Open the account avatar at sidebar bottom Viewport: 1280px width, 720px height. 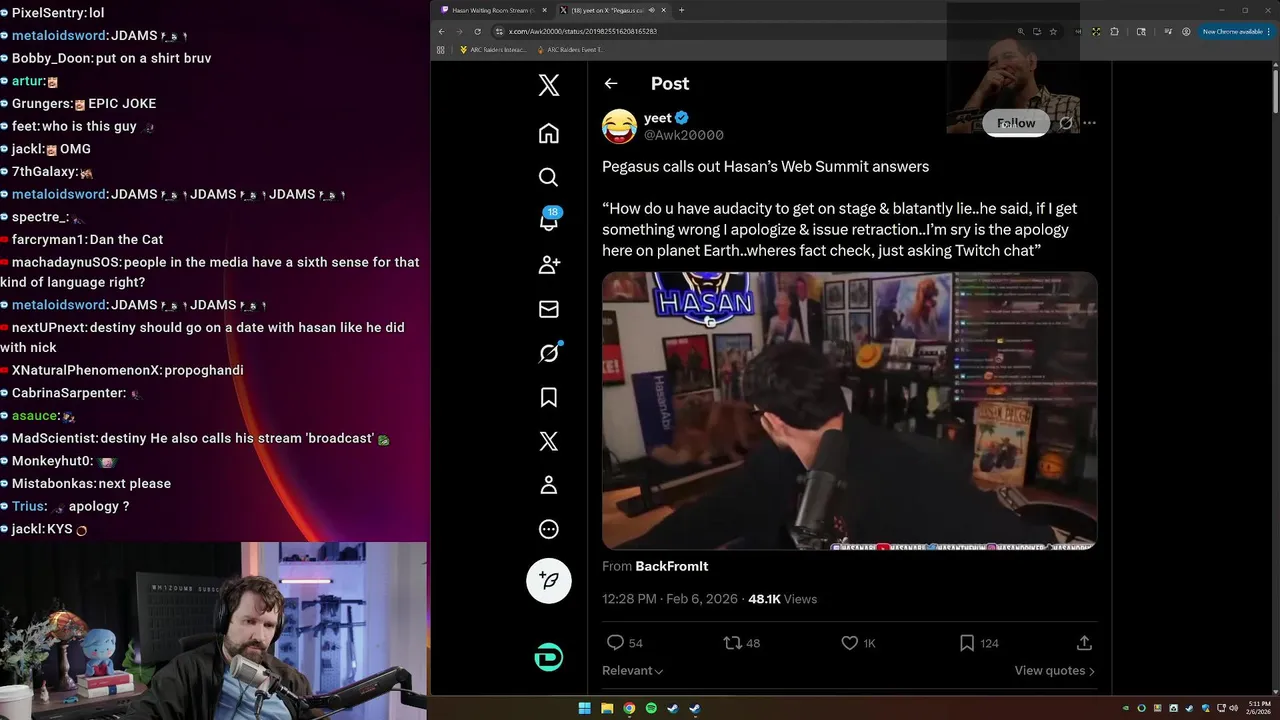[x=549, y=657]
